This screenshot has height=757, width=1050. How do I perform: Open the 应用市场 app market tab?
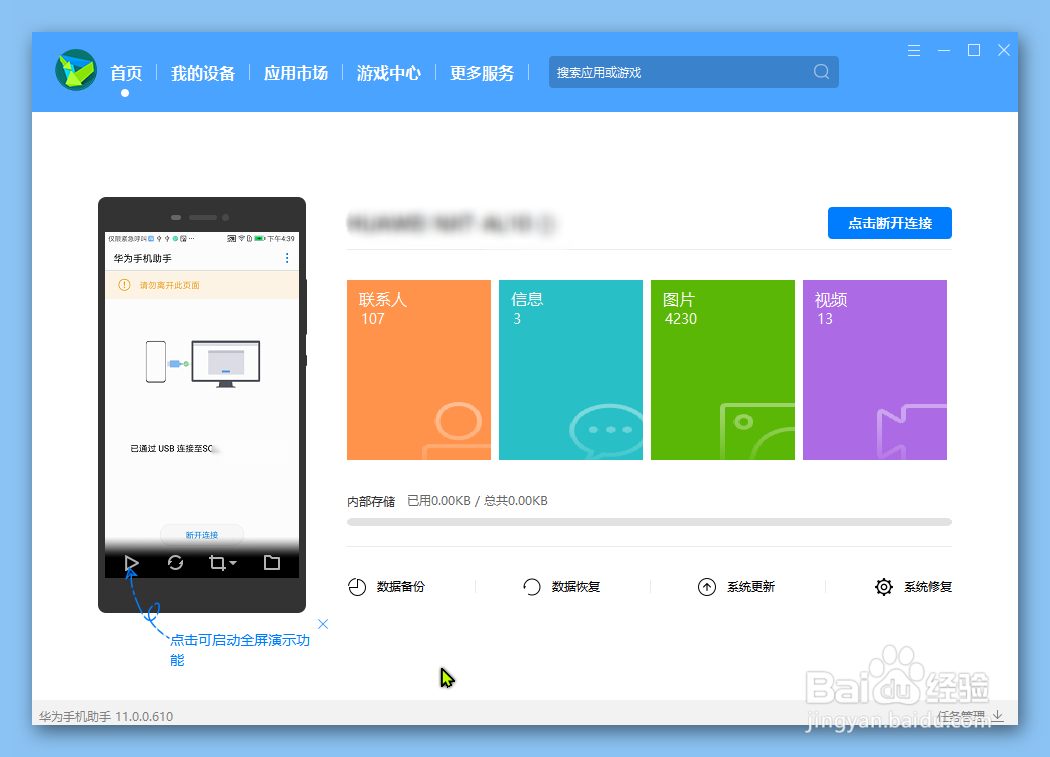(x=296, y=72)
